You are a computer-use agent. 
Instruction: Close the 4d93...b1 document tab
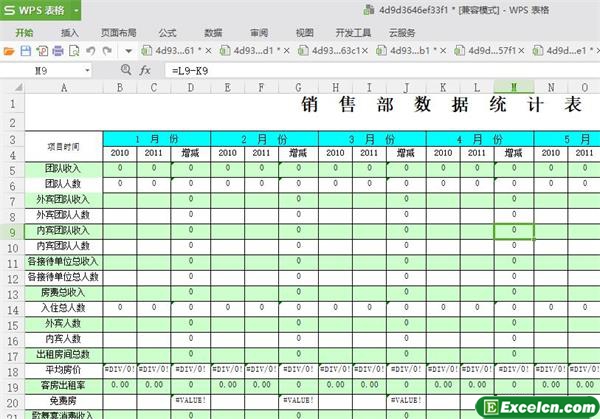[443, 51]
